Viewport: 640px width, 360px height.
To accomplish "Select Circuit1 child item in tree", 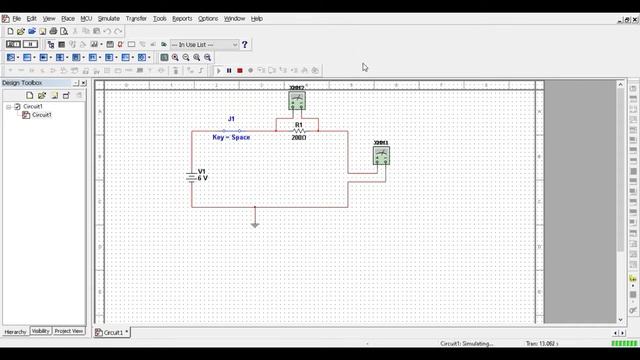I will tap(42, 115).
